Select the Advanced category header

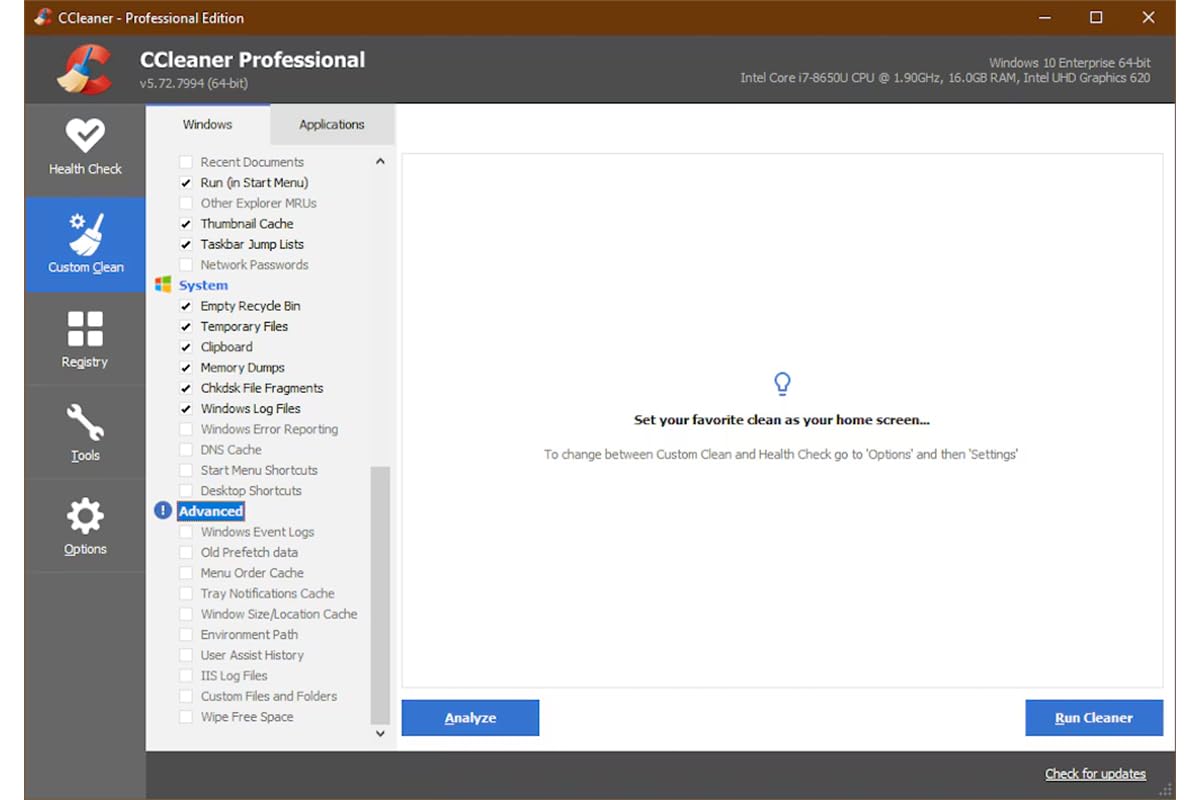(x=211, y=511)
